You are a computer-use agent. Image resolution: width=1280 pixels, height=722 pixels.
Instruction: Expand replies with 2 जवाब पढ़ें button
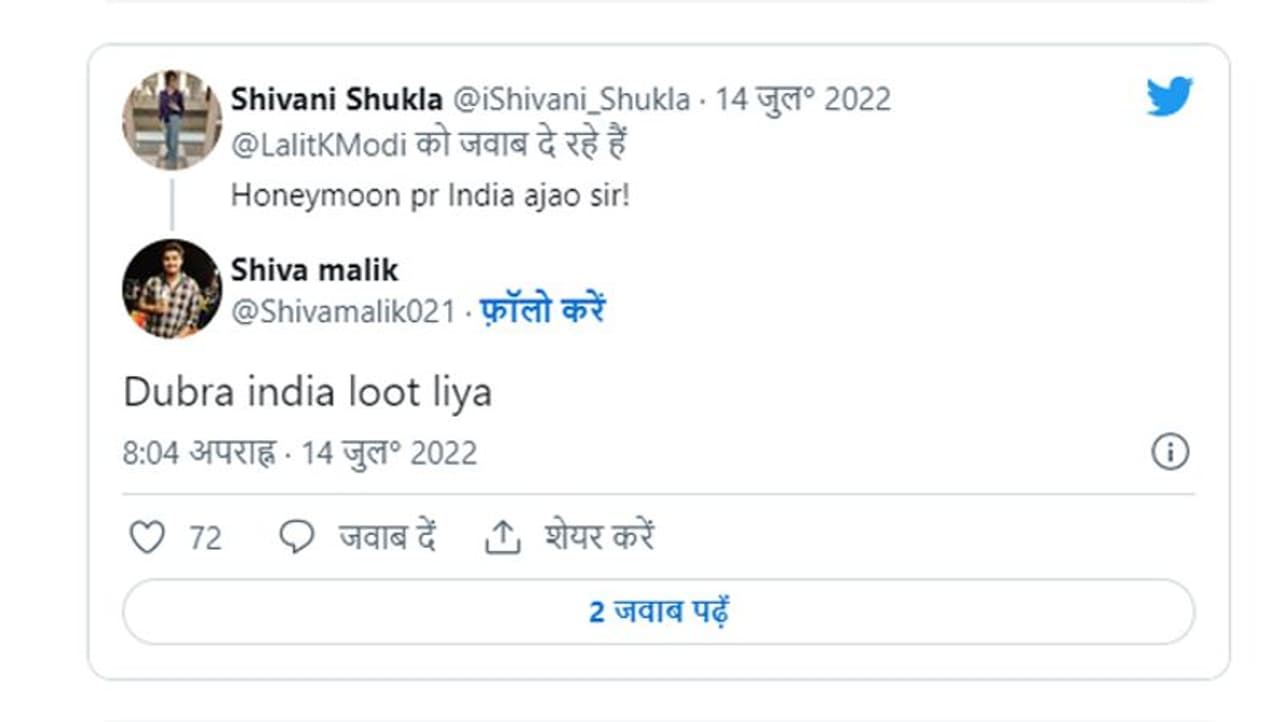tap(658, 611)
